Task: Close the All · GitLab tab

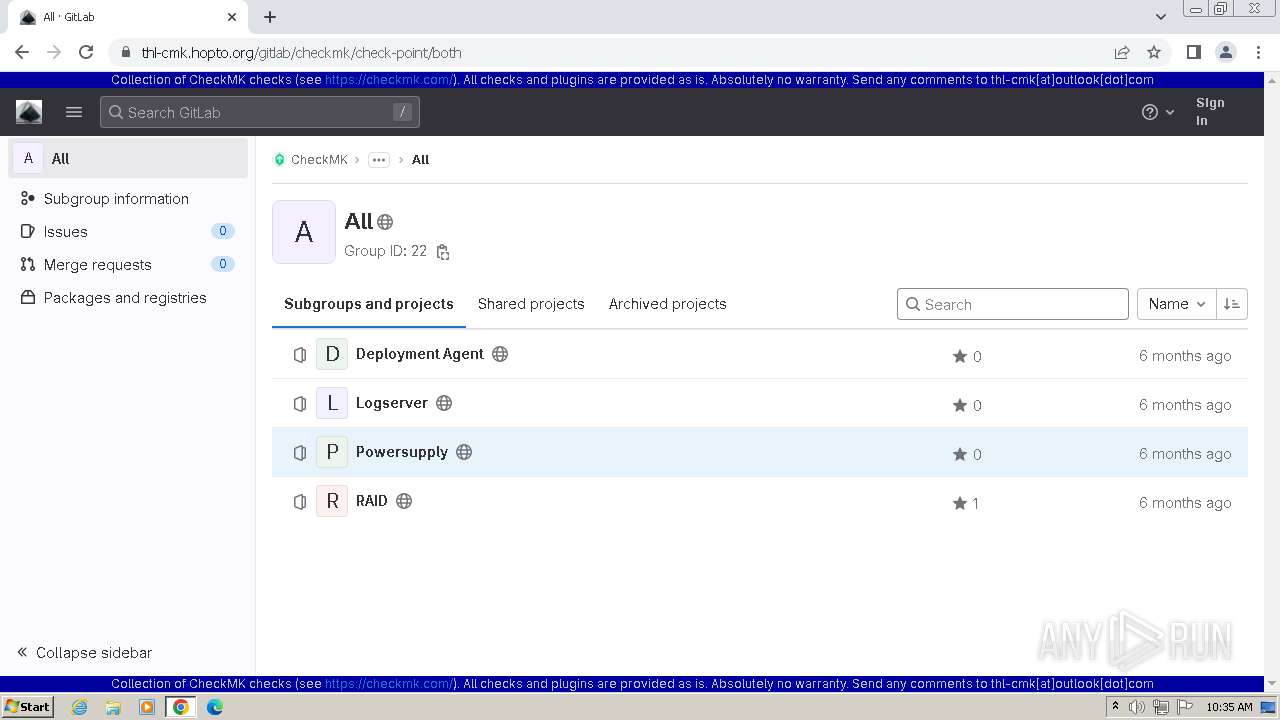Action: 232,17
